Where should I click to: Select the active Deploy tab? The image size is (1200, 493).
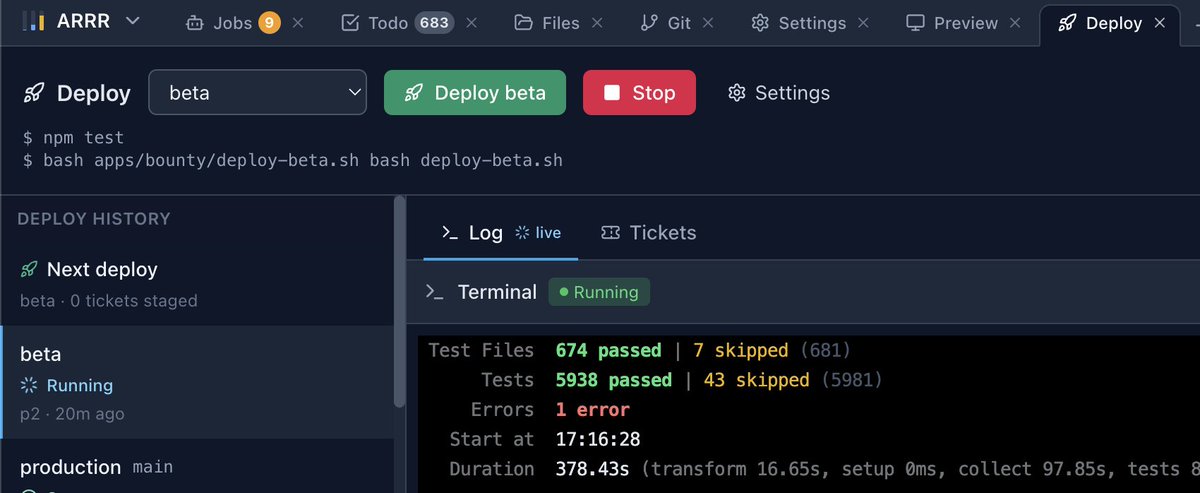tap(1112, 22)
